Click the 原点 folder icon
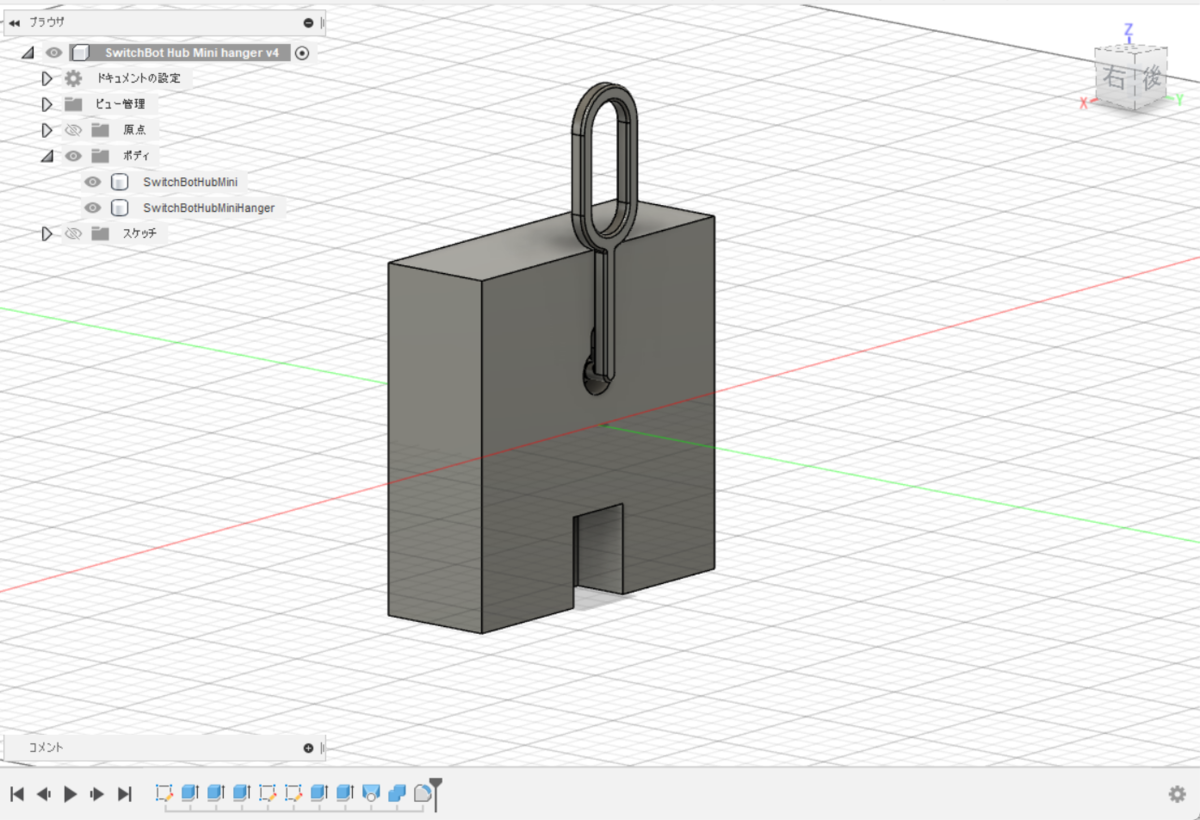This screenshot has width=1200, height=820. (x=99, y=130)
